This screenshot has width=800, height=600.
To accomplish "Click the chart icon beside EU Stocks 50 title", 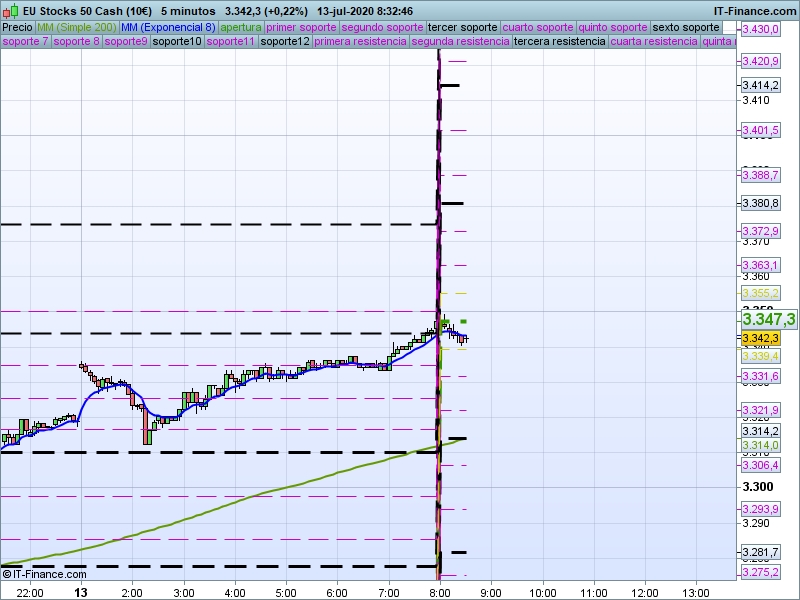I will point(8,10).
